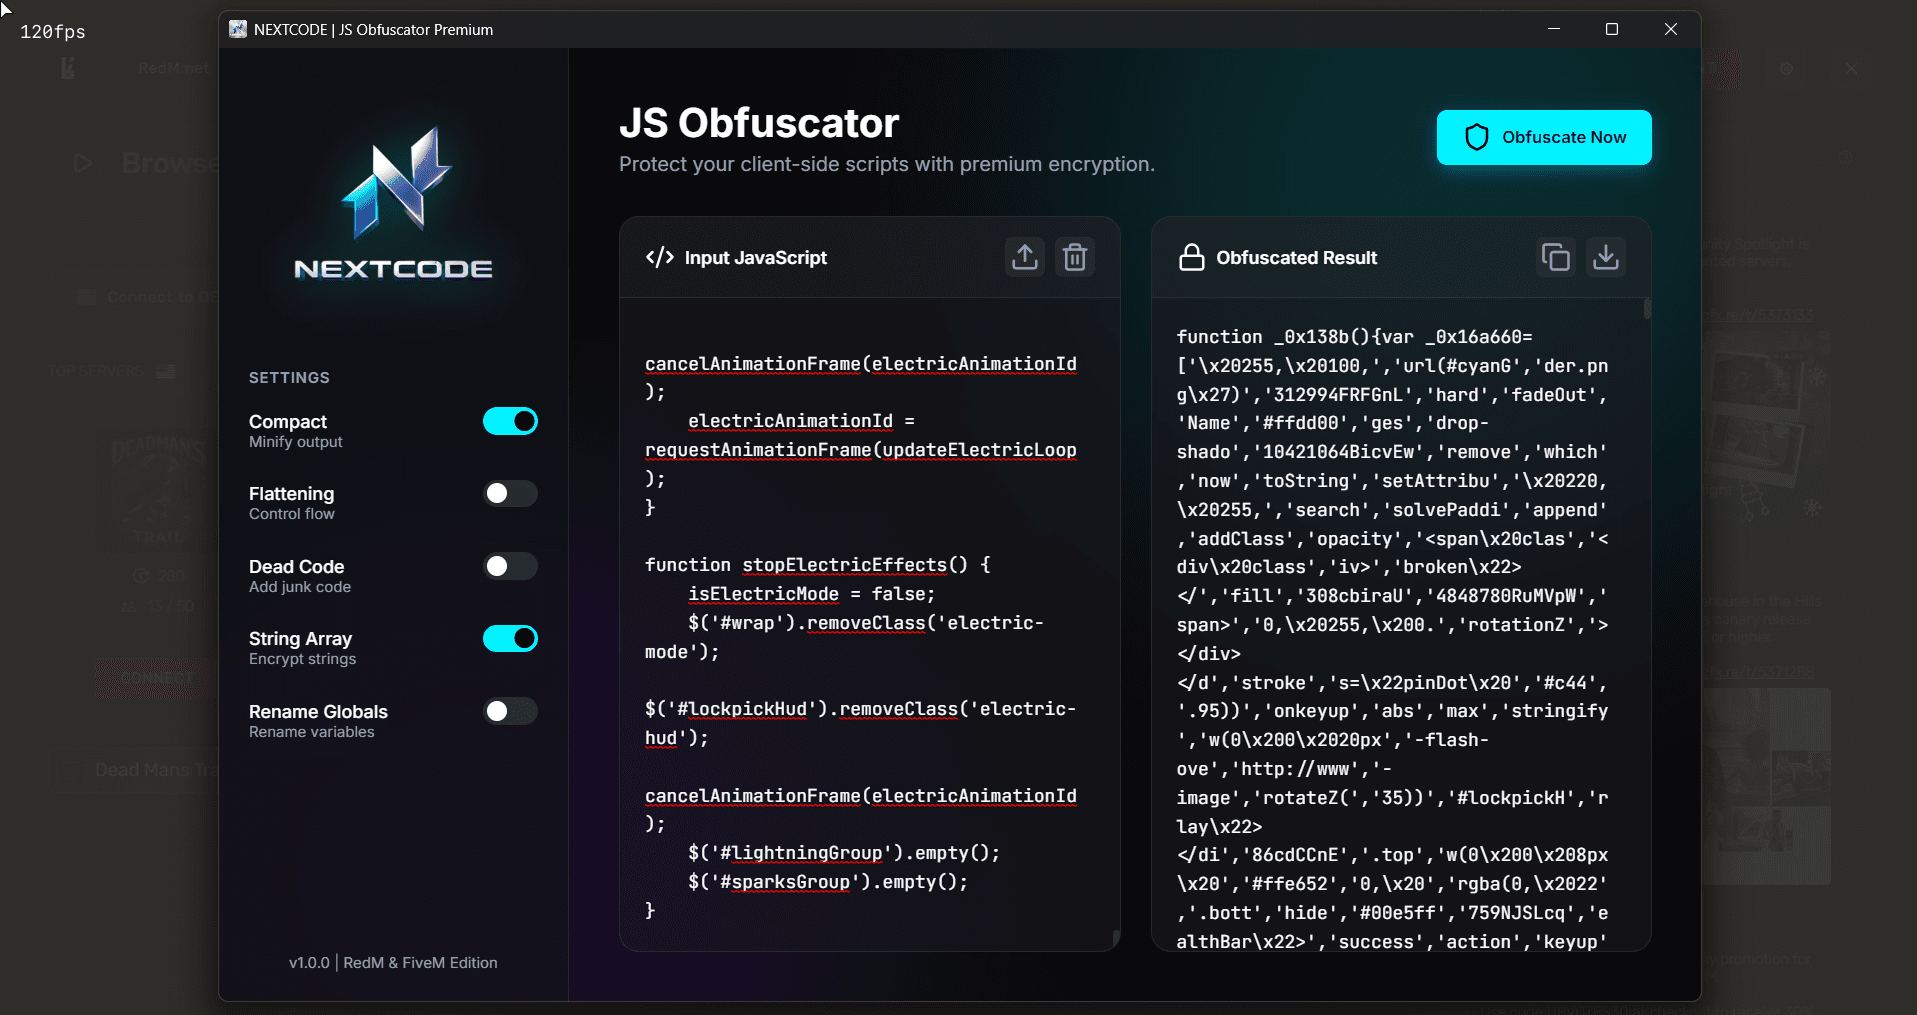This screenshot has height=1015, width=1917.
Task: Click the 'Control flow' description text
Action: tap(292, 514)
